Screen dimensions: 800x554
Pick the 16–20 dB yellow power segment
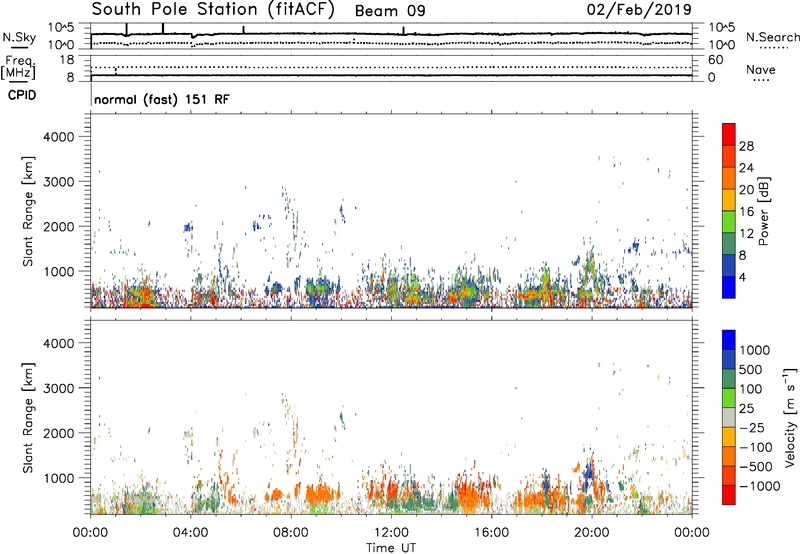(x=729, y=200)
